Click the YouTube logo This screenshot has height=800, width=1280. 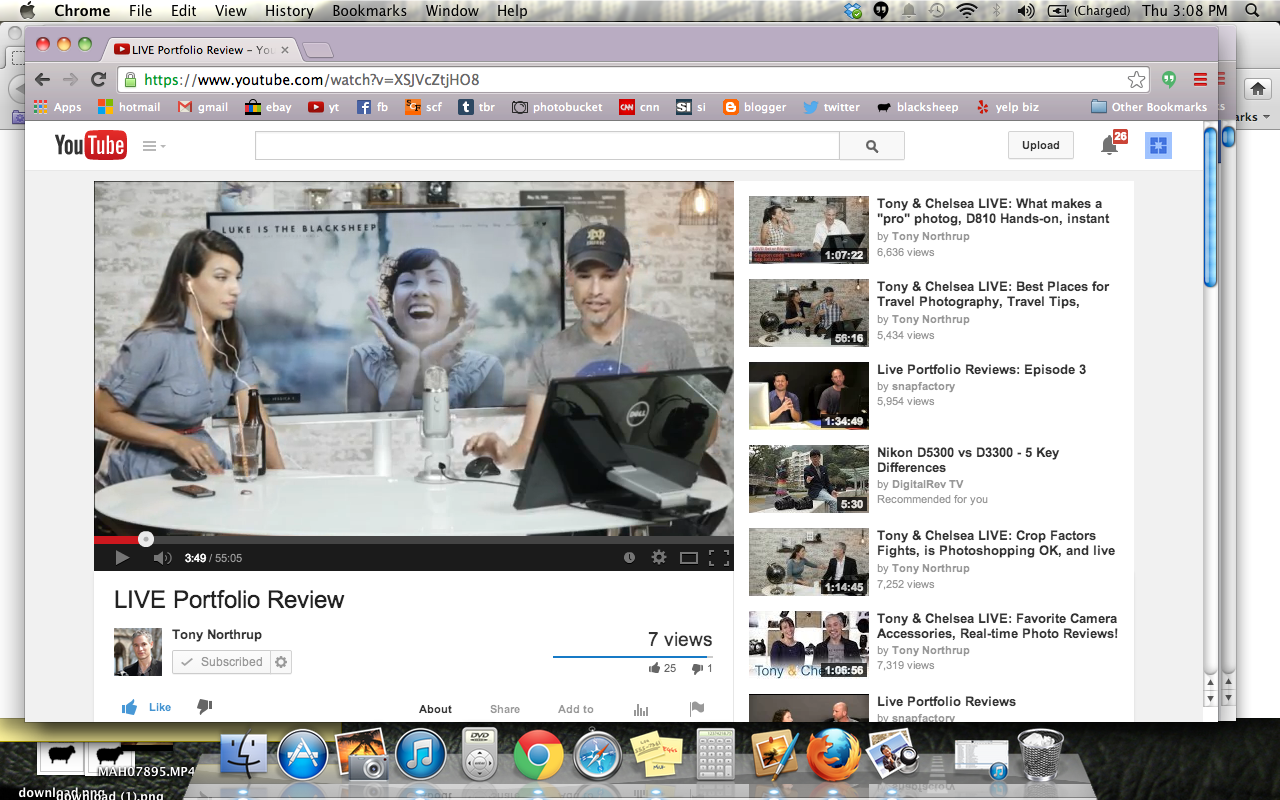[x=90, y=145]
